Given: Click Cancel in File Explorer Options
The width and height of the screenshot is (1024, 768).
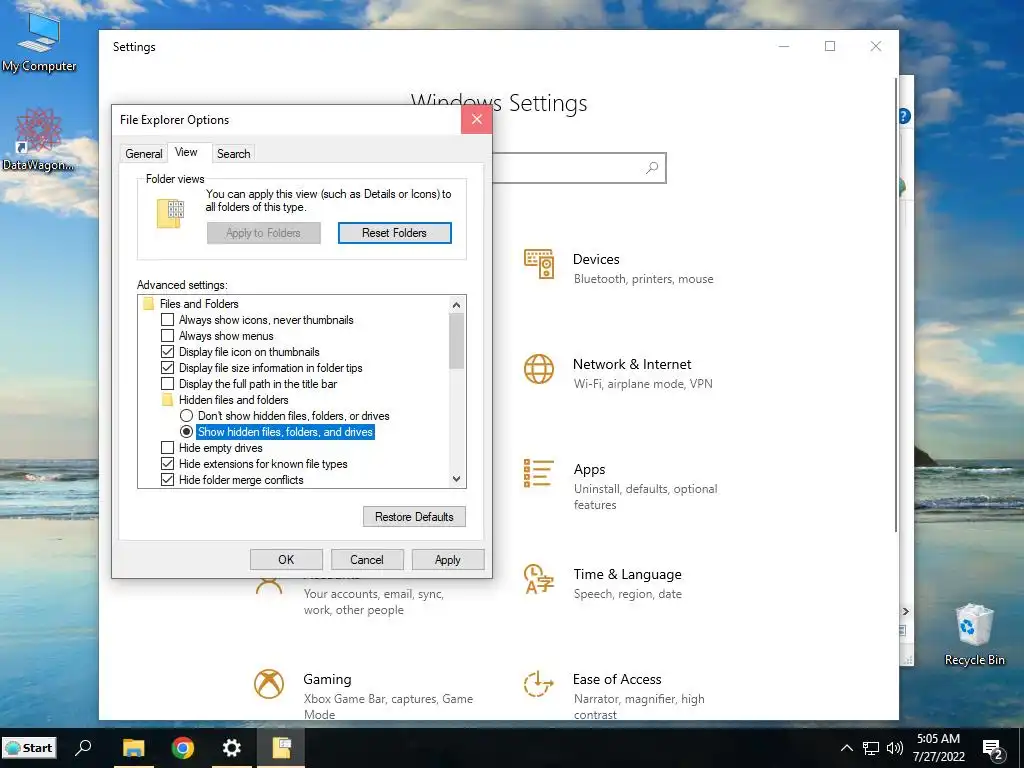Looking at the screenshot, I should pyautogui.click(x=367, y=560).
